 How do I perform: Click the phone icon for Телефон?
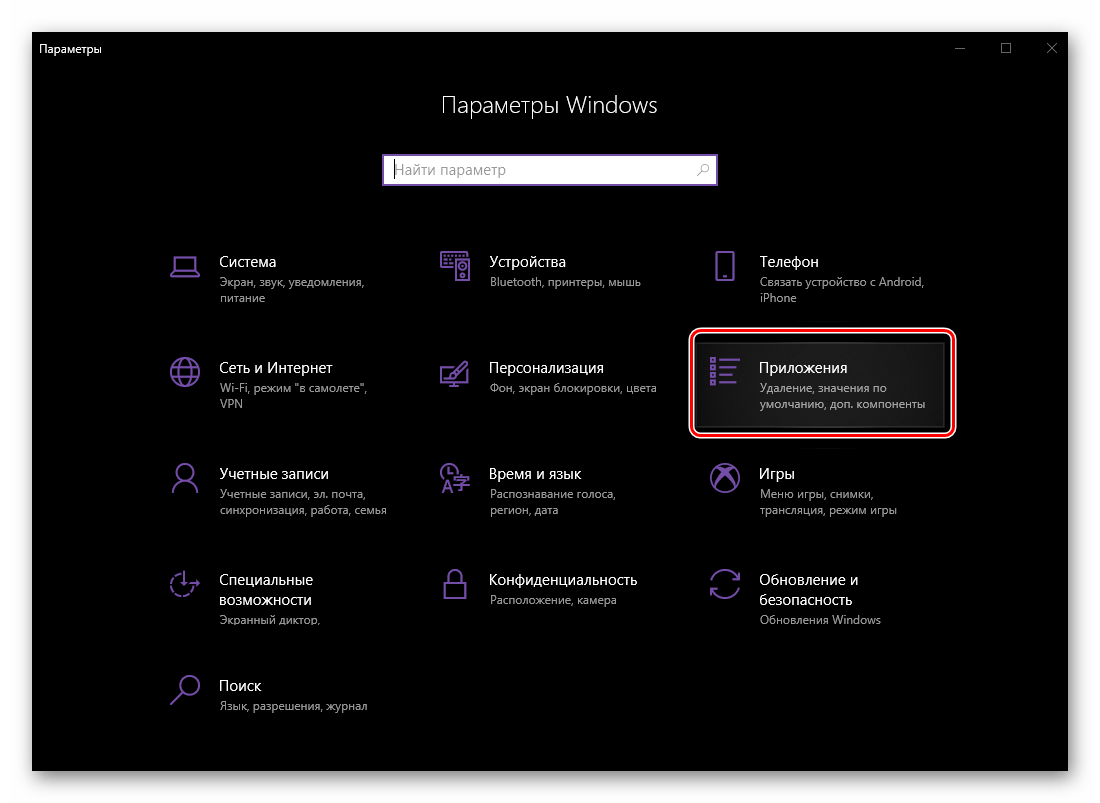tap(725, 266)
